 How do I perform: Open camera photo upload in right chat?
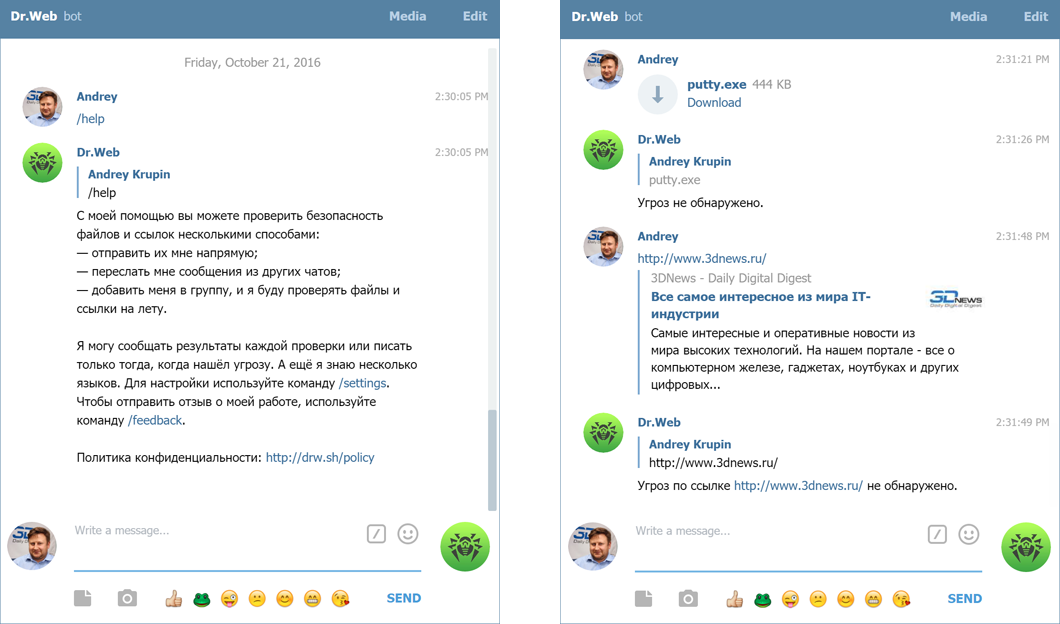tap(688, 598)
